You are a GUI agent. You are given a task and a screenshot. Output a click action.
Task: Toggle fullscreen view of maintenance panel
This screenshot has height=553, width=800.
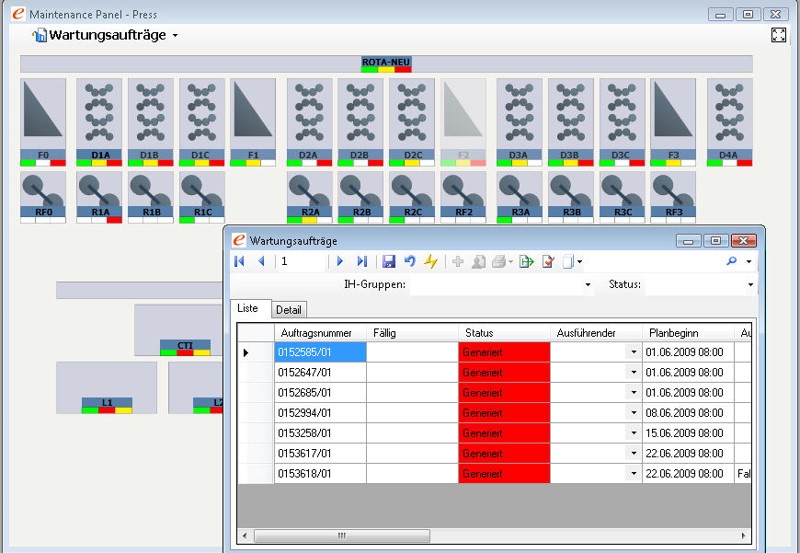(x=779, y=35)
